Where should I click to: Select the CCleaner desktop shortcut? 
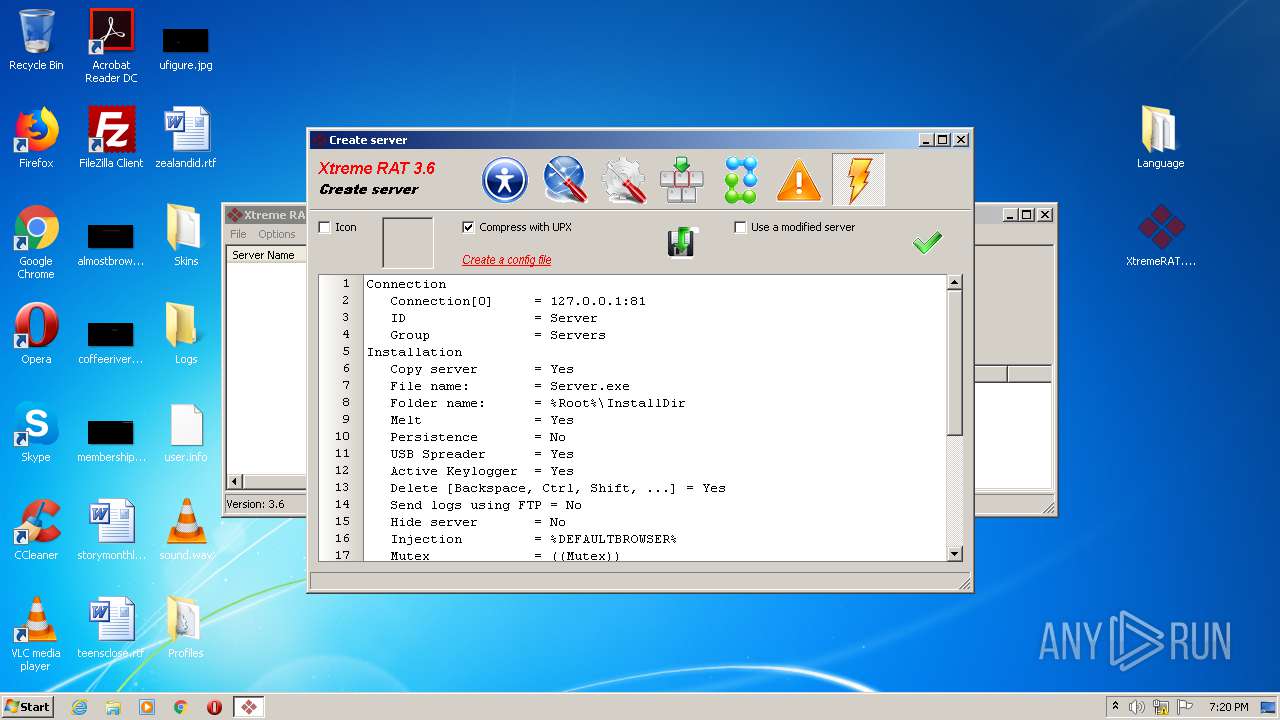pos(36,530)
